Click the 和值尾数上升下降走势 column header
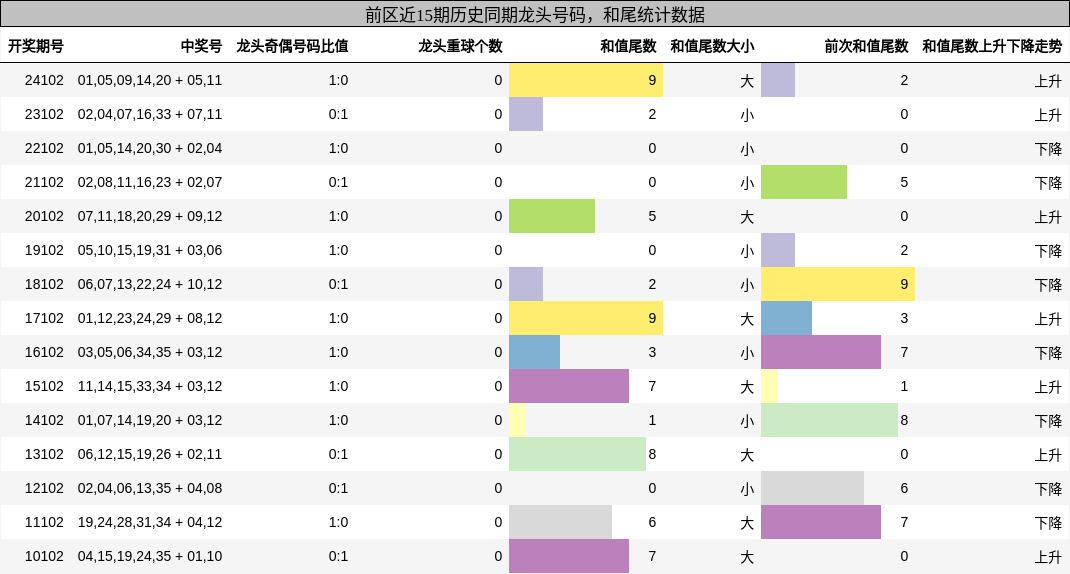This screenshot has width=1070, height=574. pyautogui.click(x=992, y=46)
